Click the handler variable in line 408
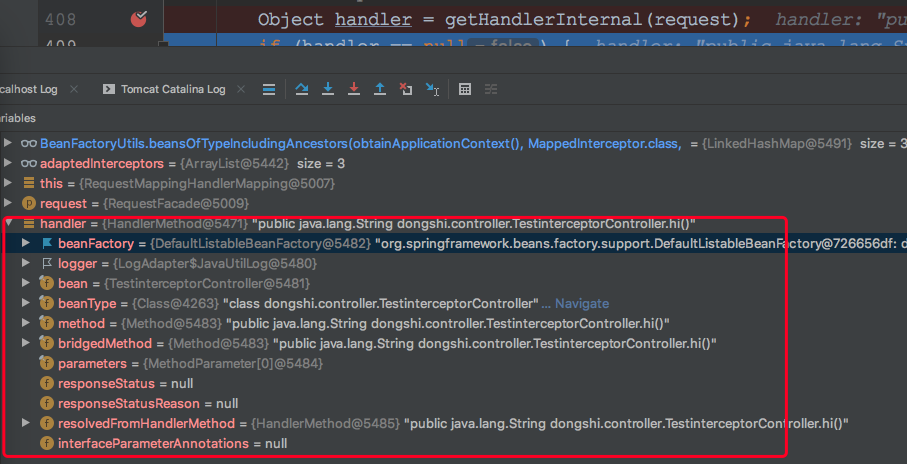 coord(373,20)
